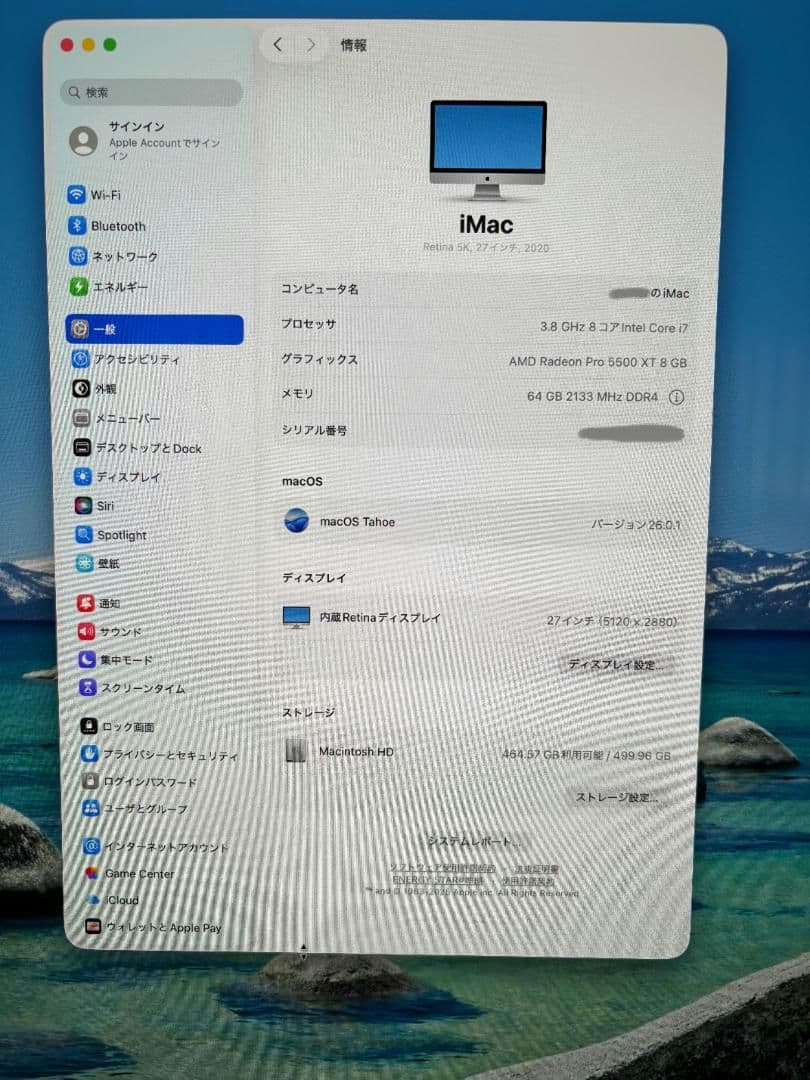This screenshot has width=810, height=1080.
Task: Click the forward navigation chevron
Action: (311, 44)
